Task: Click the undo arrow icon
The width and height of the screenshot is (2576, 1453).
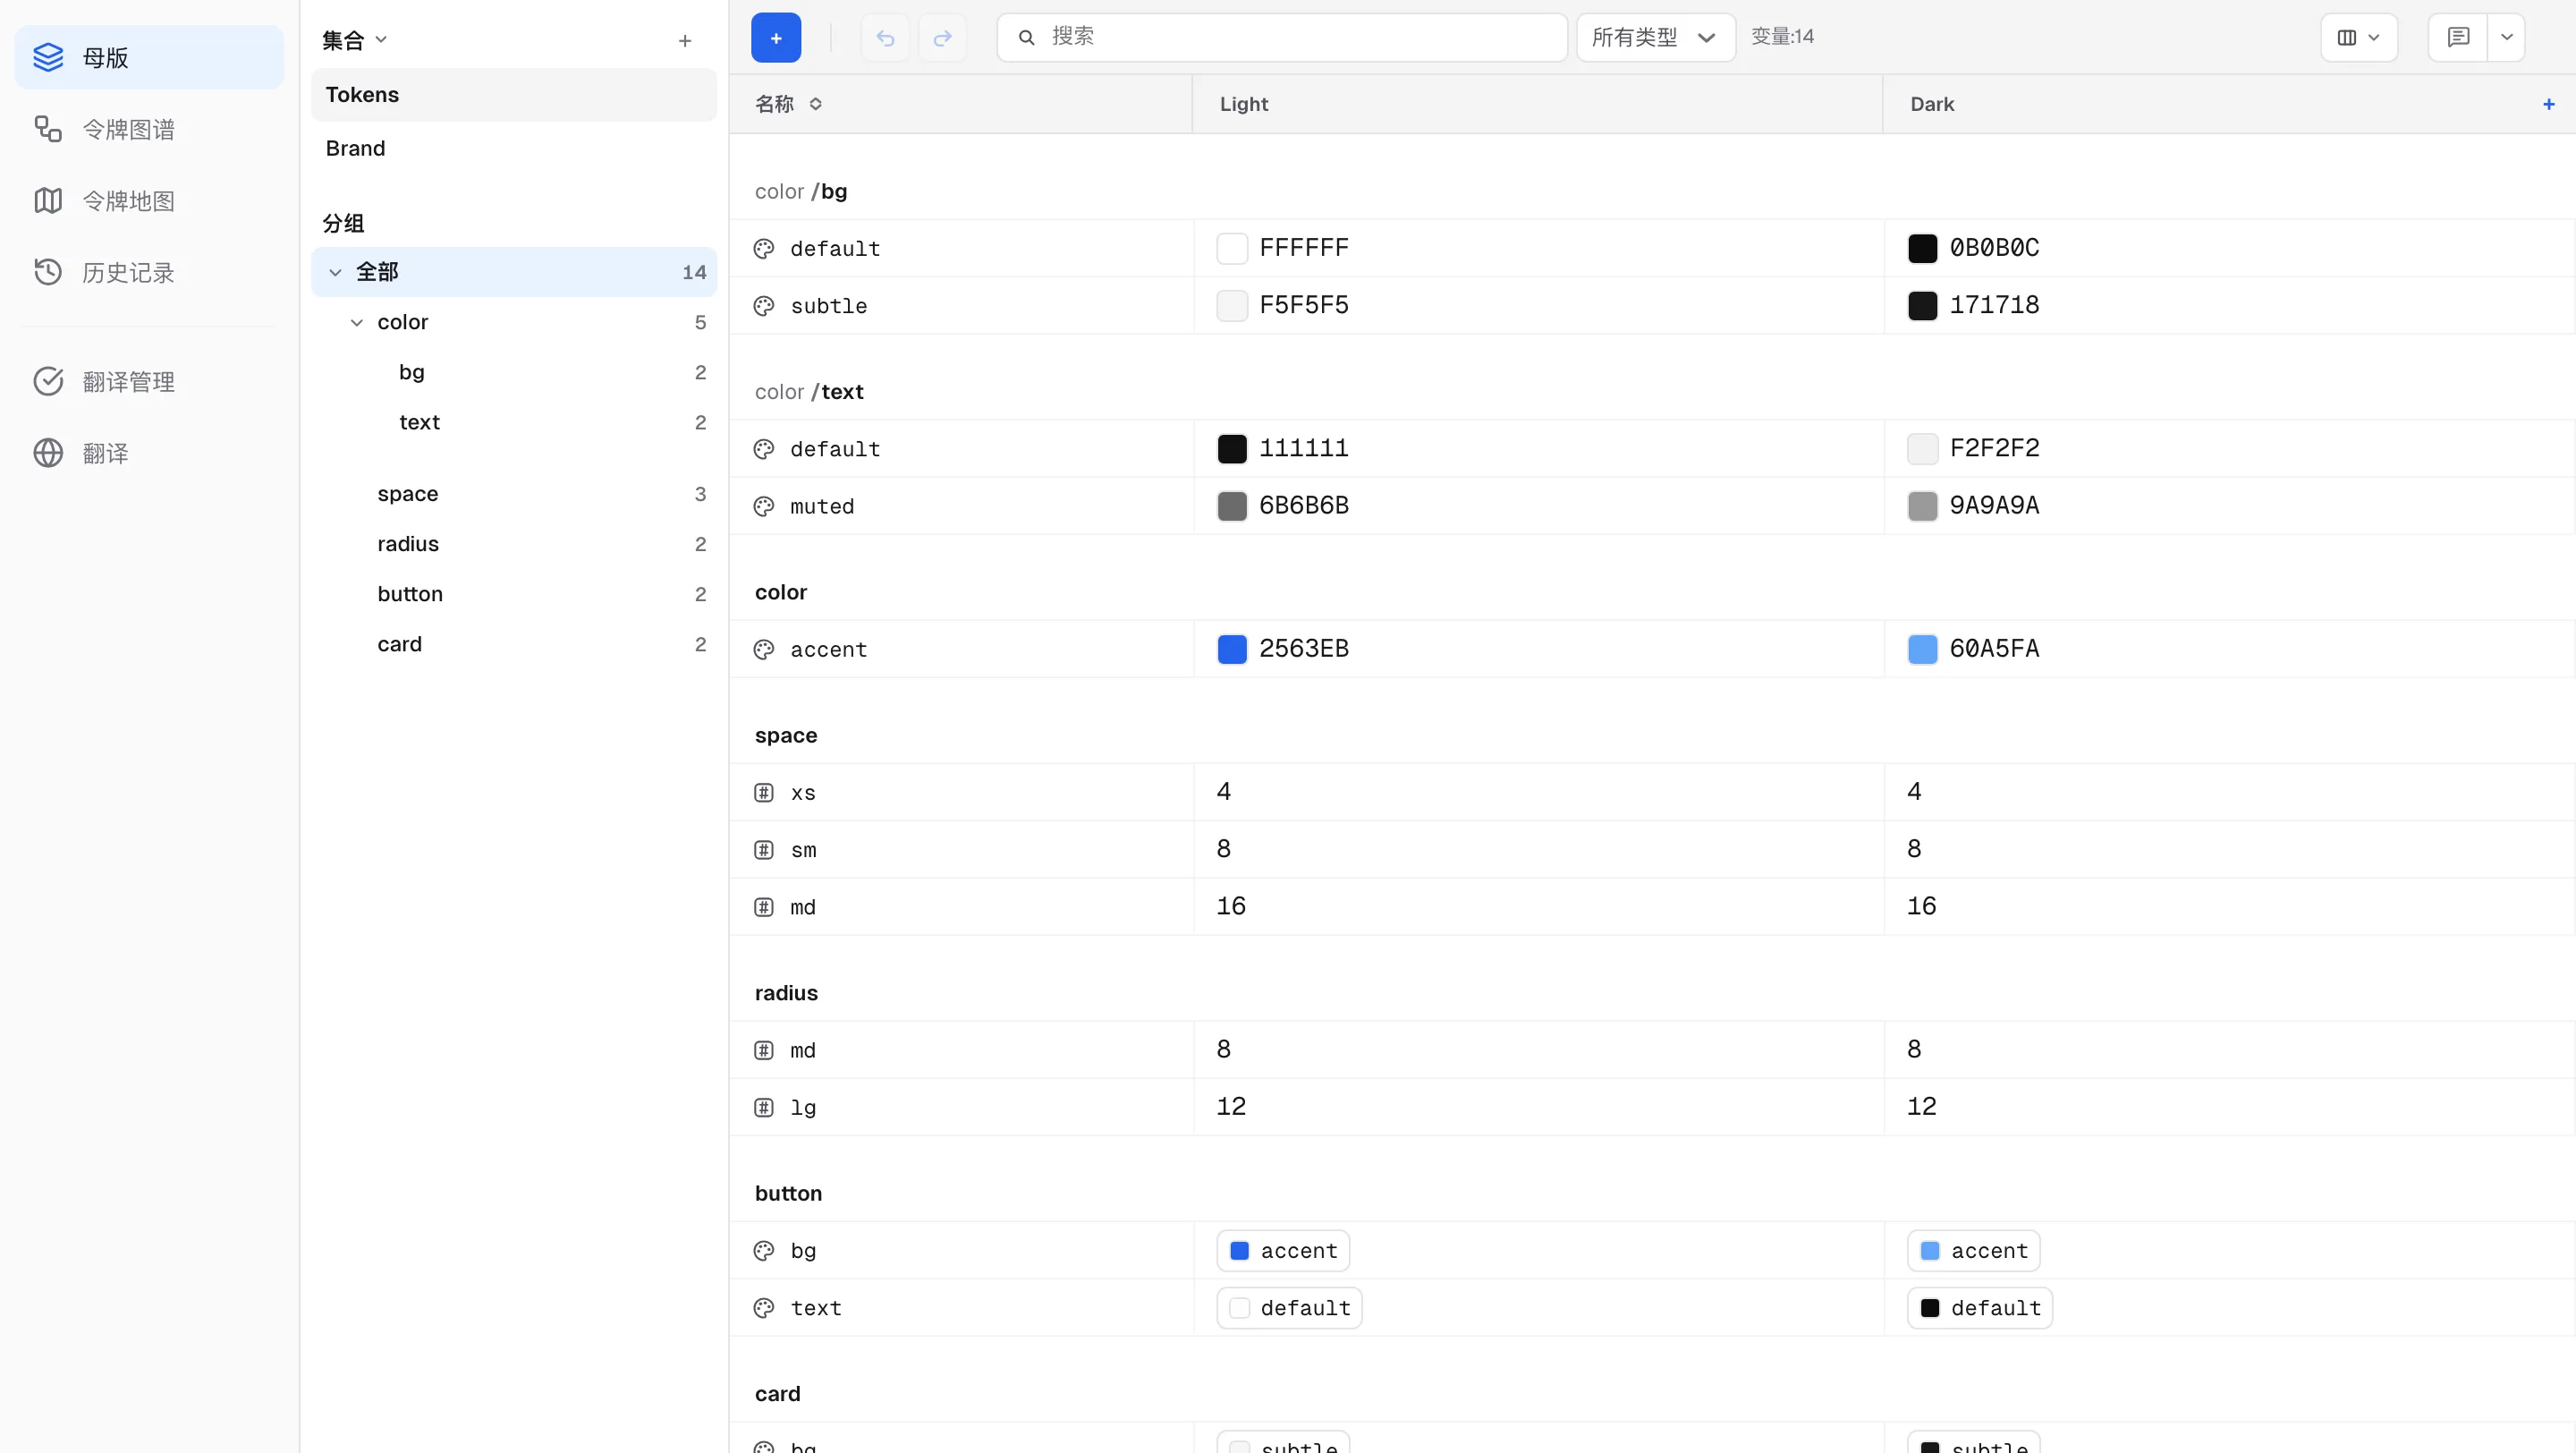Action: pos(885,37)
